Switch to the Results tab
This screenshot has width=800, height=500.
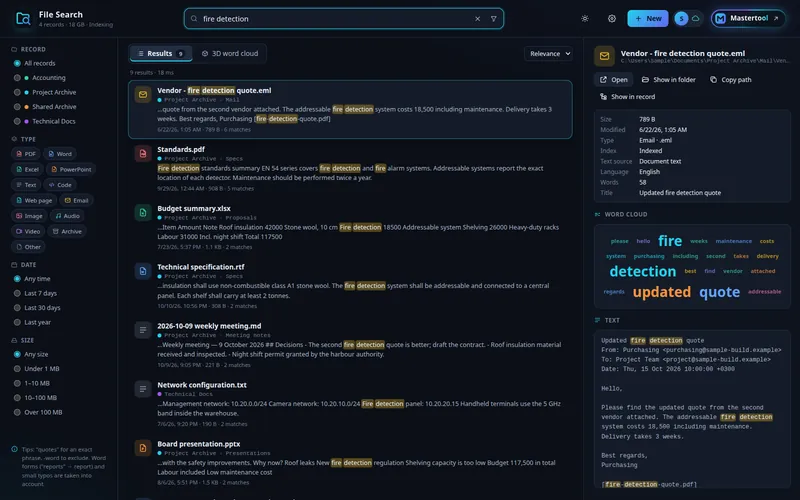161,54
